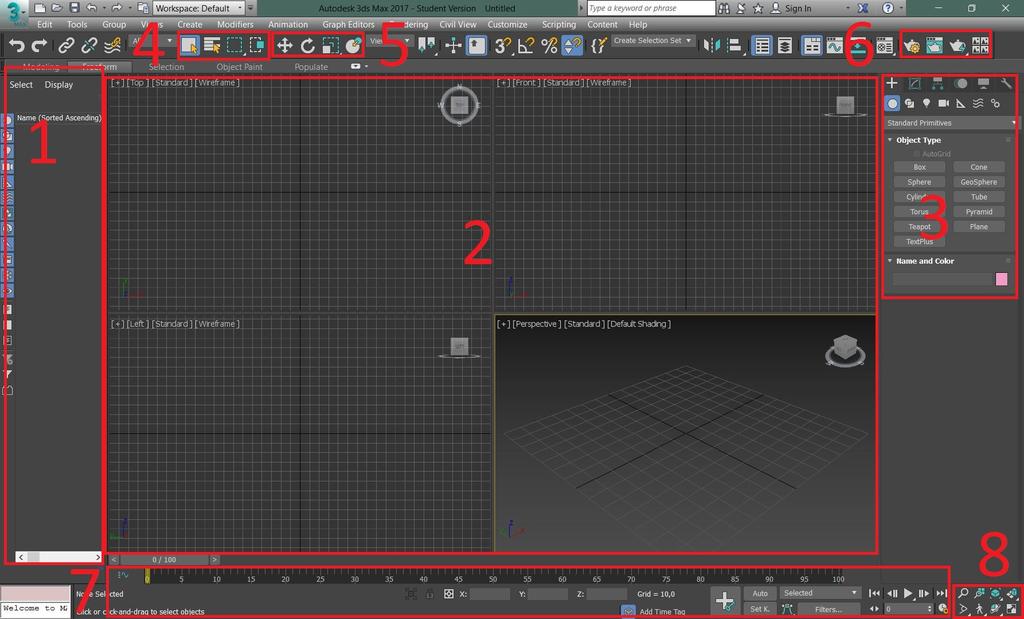
Task: Open Curve Editor from toolbar
Action: click(835, 45)
